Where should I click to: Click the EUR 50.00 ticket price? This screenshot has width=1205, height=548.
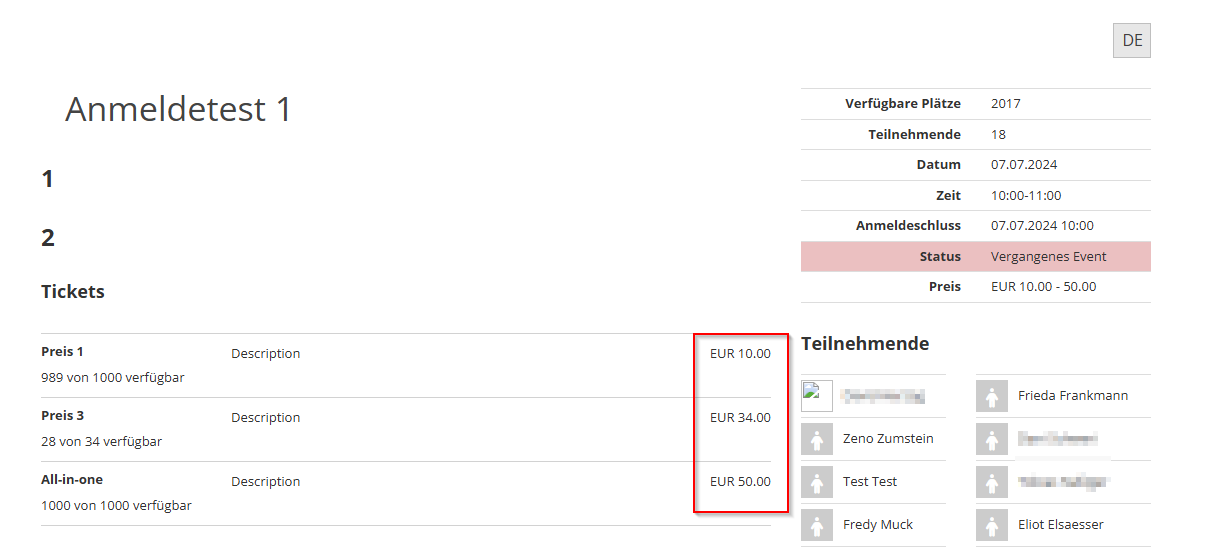pos(740,482)
